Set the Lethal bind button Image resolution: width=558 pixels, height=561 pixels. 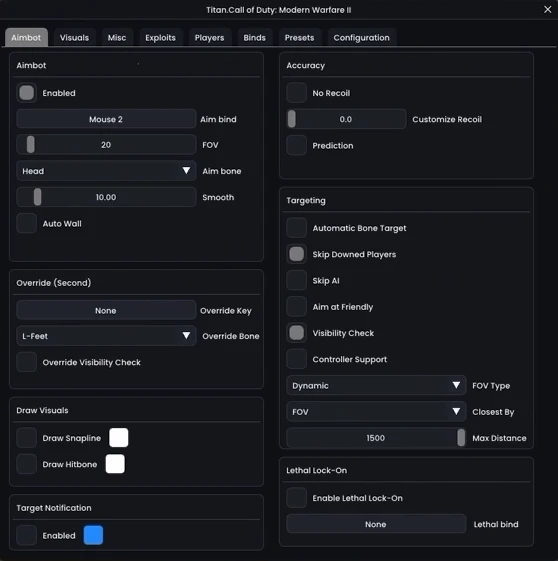point(376,524)
